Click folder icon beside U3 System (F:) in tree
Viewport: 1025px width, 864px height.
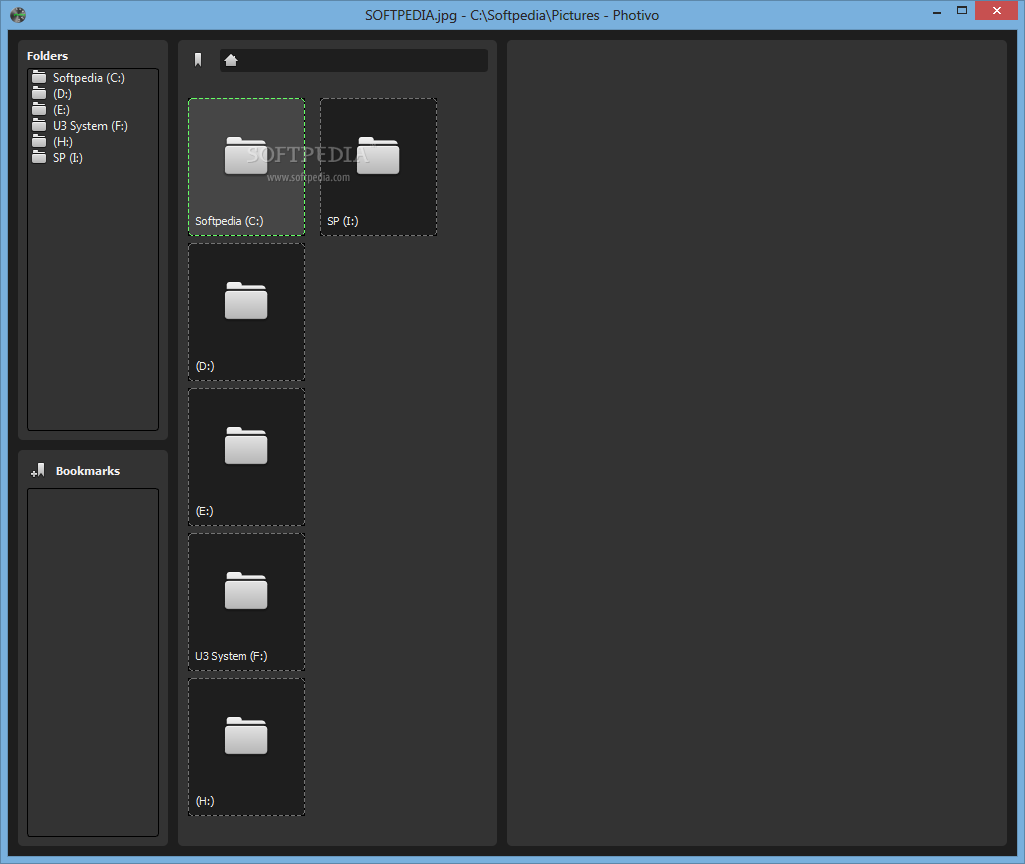pos(39,125)
